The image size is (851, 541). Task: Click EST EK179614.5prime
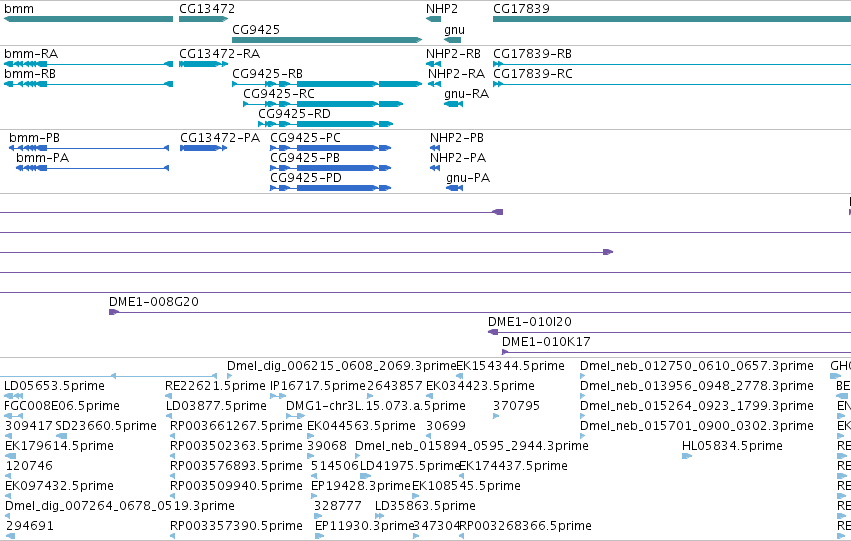pos(8,456)
